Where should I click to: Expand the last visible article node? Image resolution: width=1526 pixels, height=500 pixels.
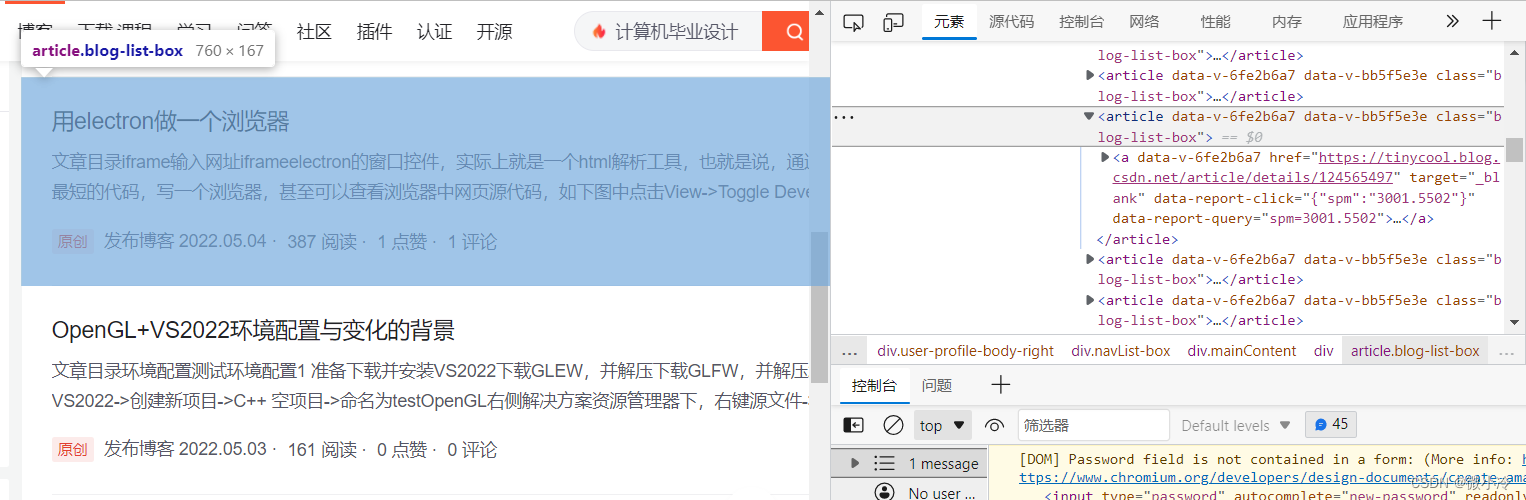tap(1090, 300)
